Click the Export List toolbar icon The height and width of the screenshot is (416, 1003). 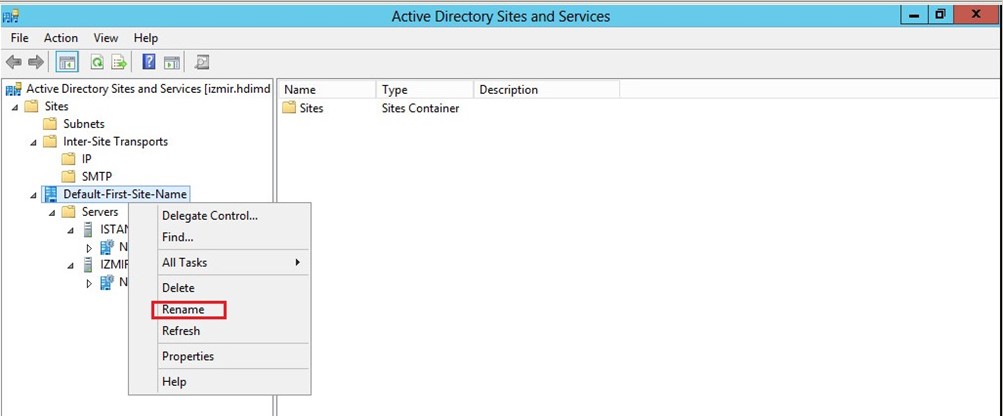[x=119, y=62]
